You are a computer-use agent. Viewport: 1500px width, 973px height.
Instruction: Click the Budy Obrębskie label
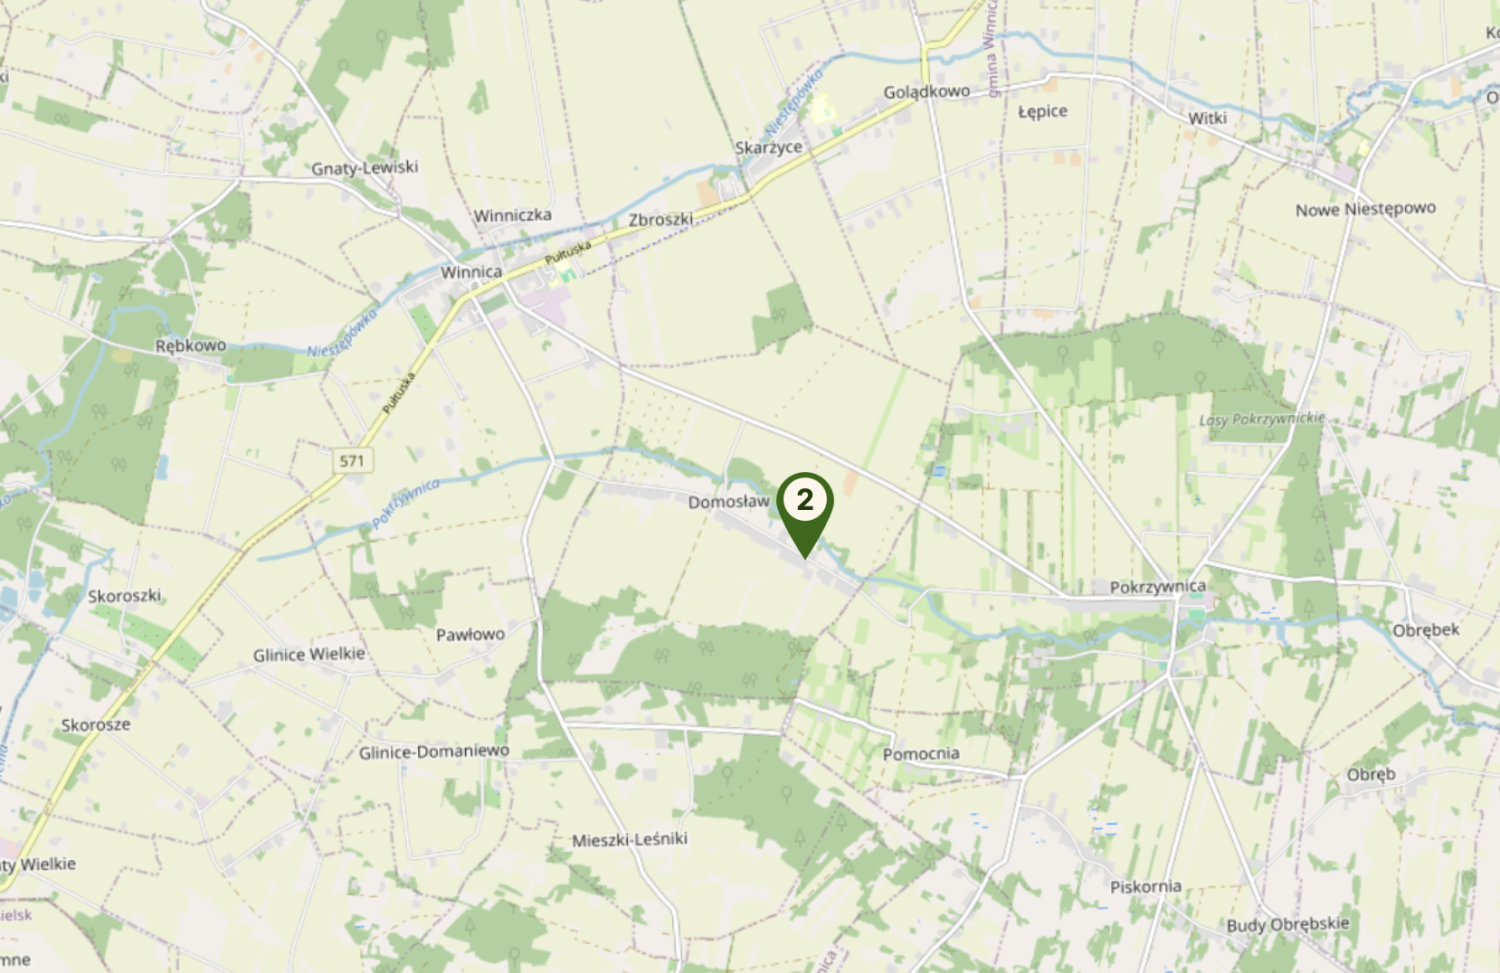1288,924
